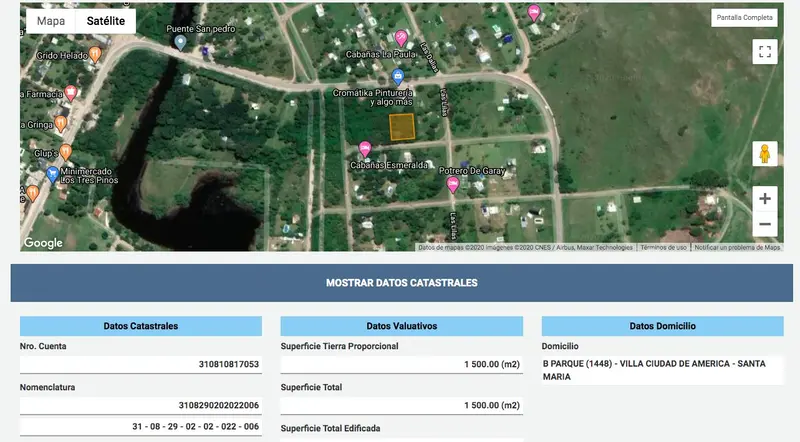The image size is (800, 442).
Task: Click Superficie Total 1 500.00 (m2) value
Action: (x=402, y=405)
